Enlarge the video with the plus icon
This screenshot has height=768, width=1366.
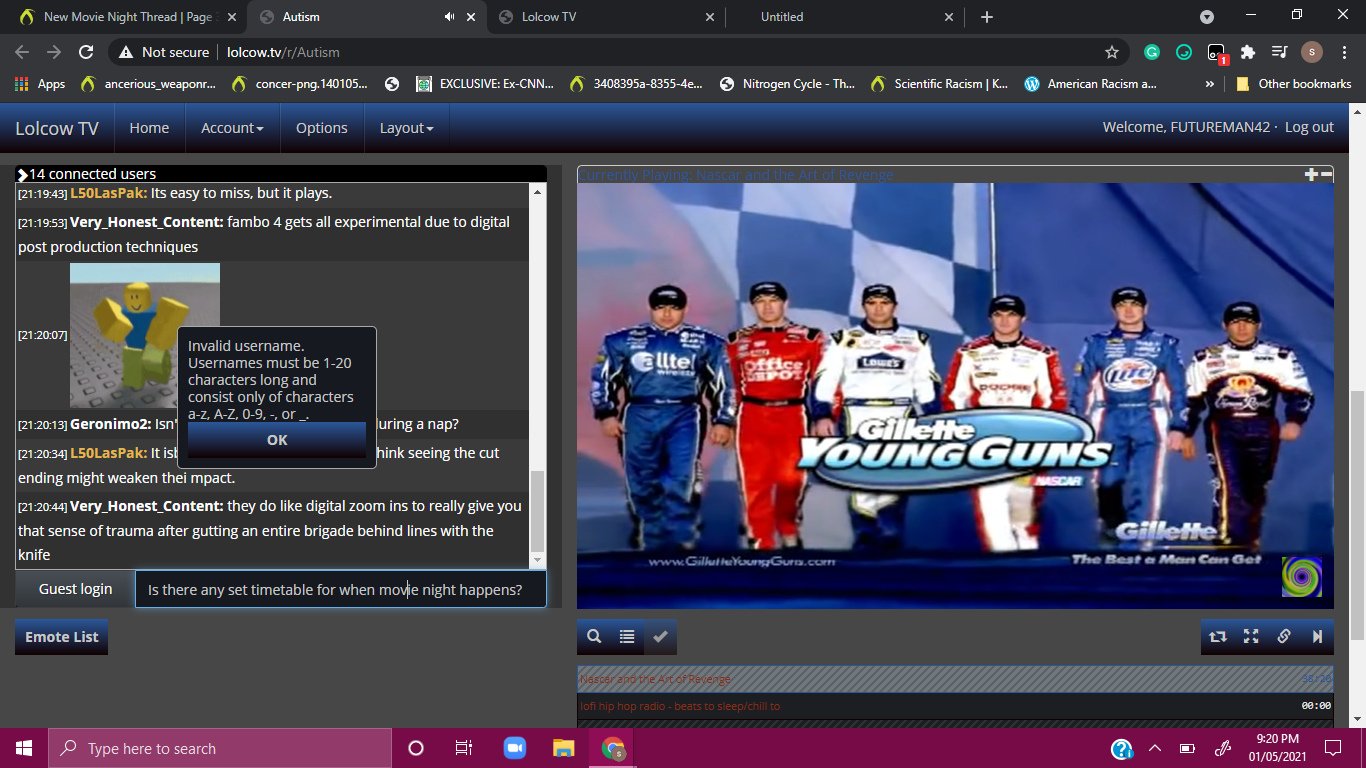pos(1311,174)
